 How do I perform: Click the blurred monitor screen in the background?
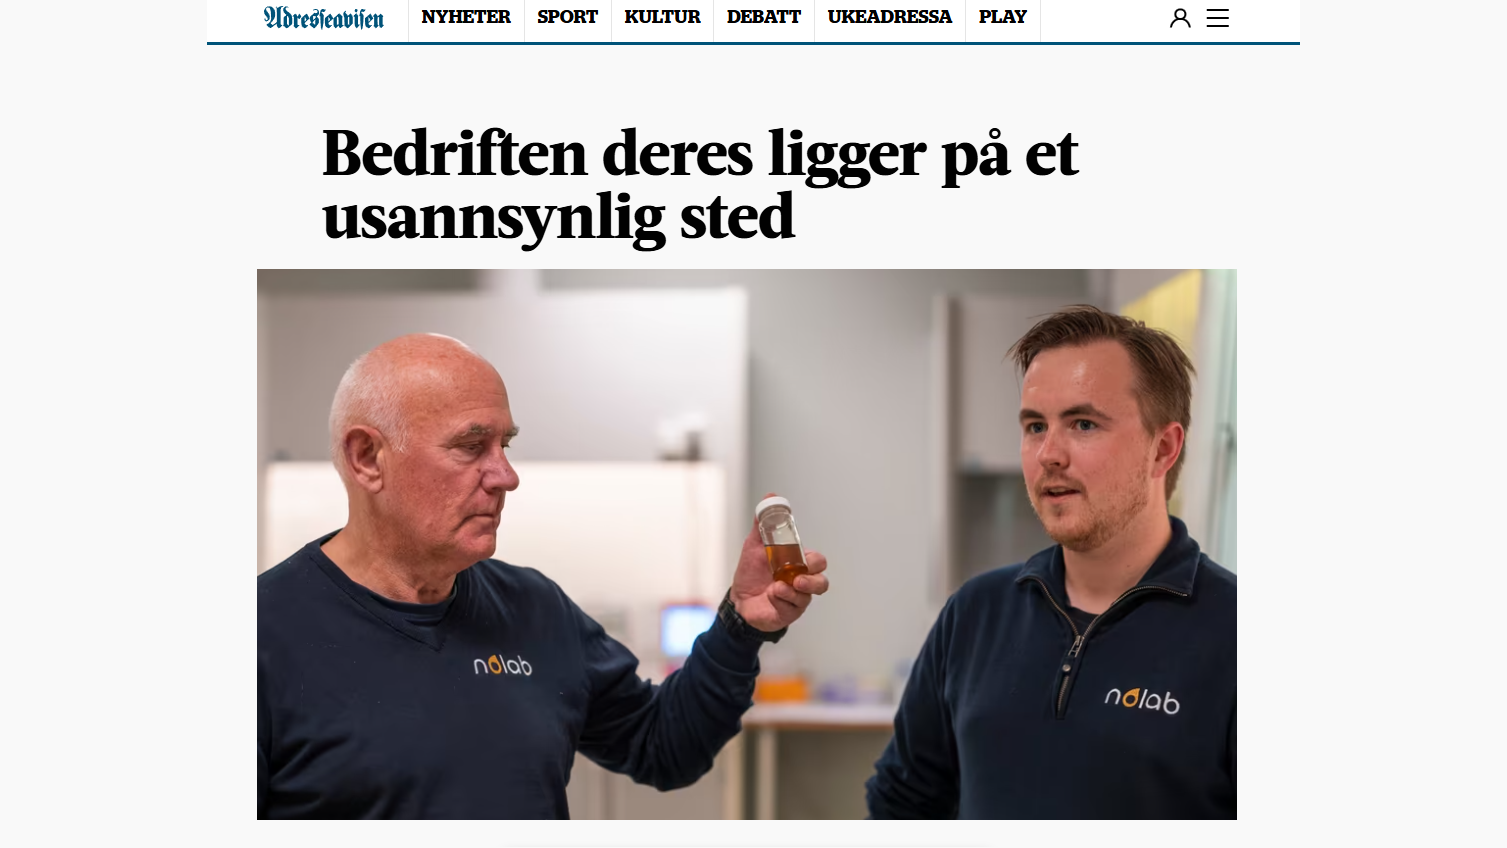coord(686,630)
